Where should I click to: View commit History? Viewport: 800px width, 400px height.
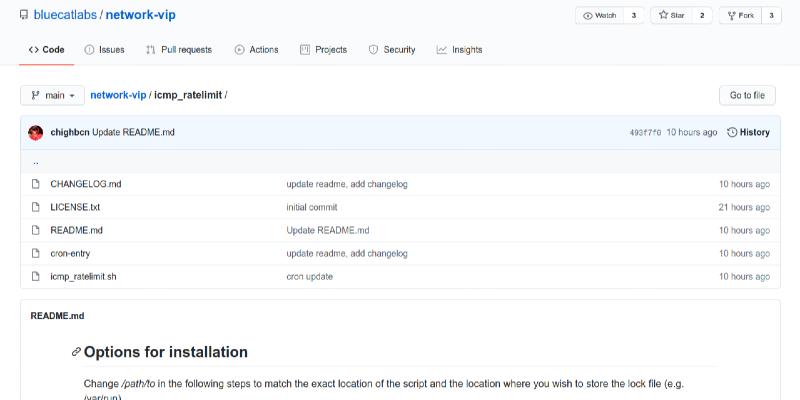point(748,132)
